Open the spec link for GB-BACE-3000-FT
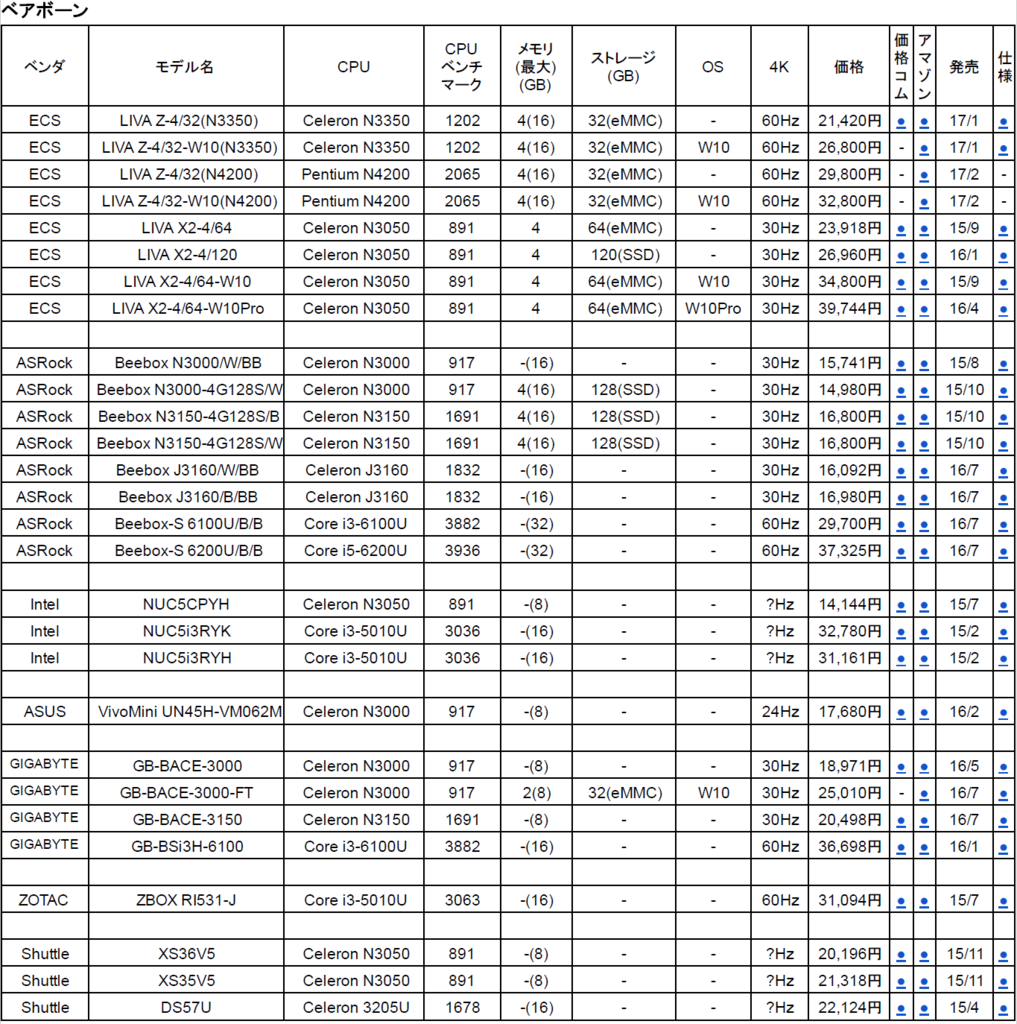Image resolution: width=1017 pixels, height=1024 pixels. click(x=1004, y=794)
